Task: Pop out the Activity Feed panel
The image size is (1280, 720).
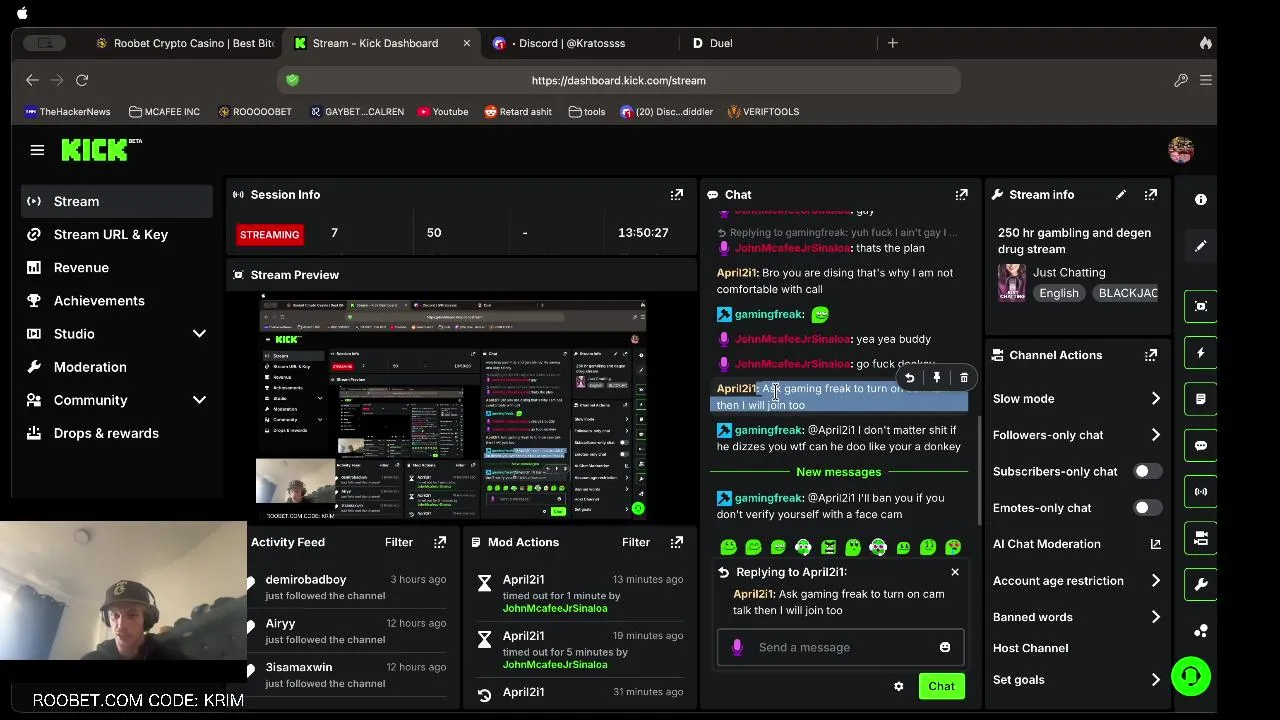Action: (x=440, y=542)
